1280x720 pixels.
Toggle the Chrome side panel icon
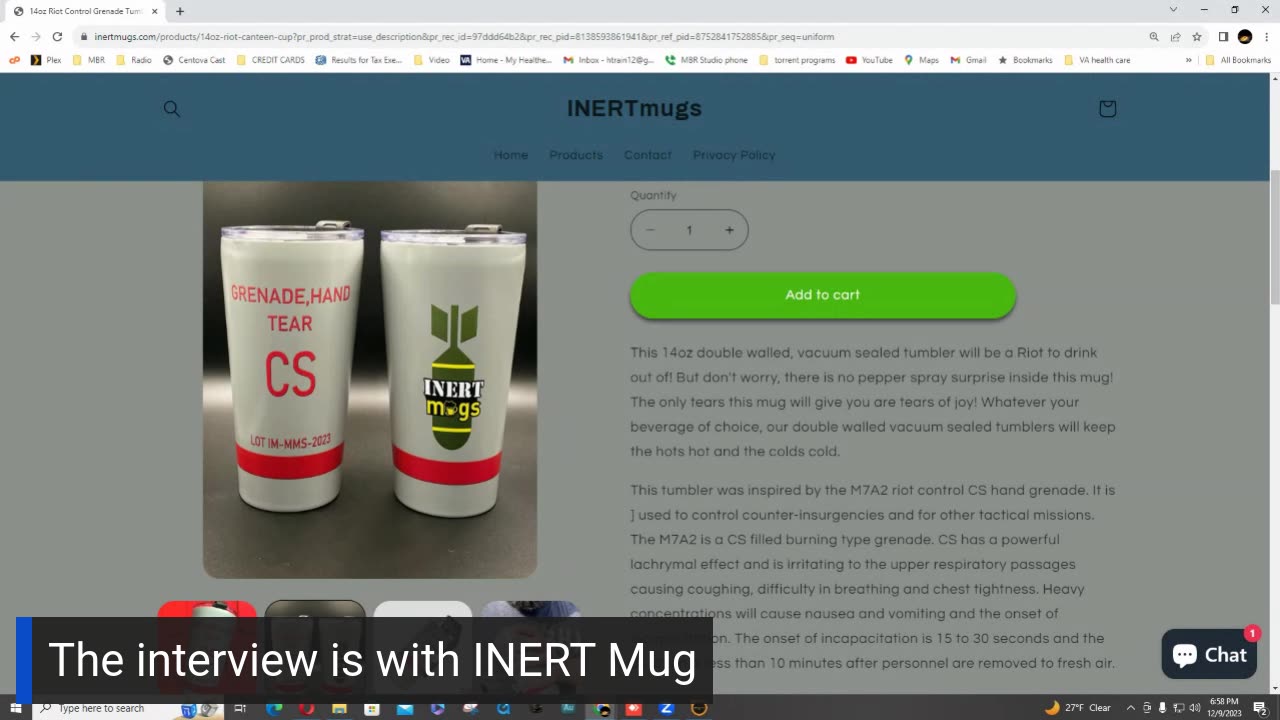point(1223,37)
